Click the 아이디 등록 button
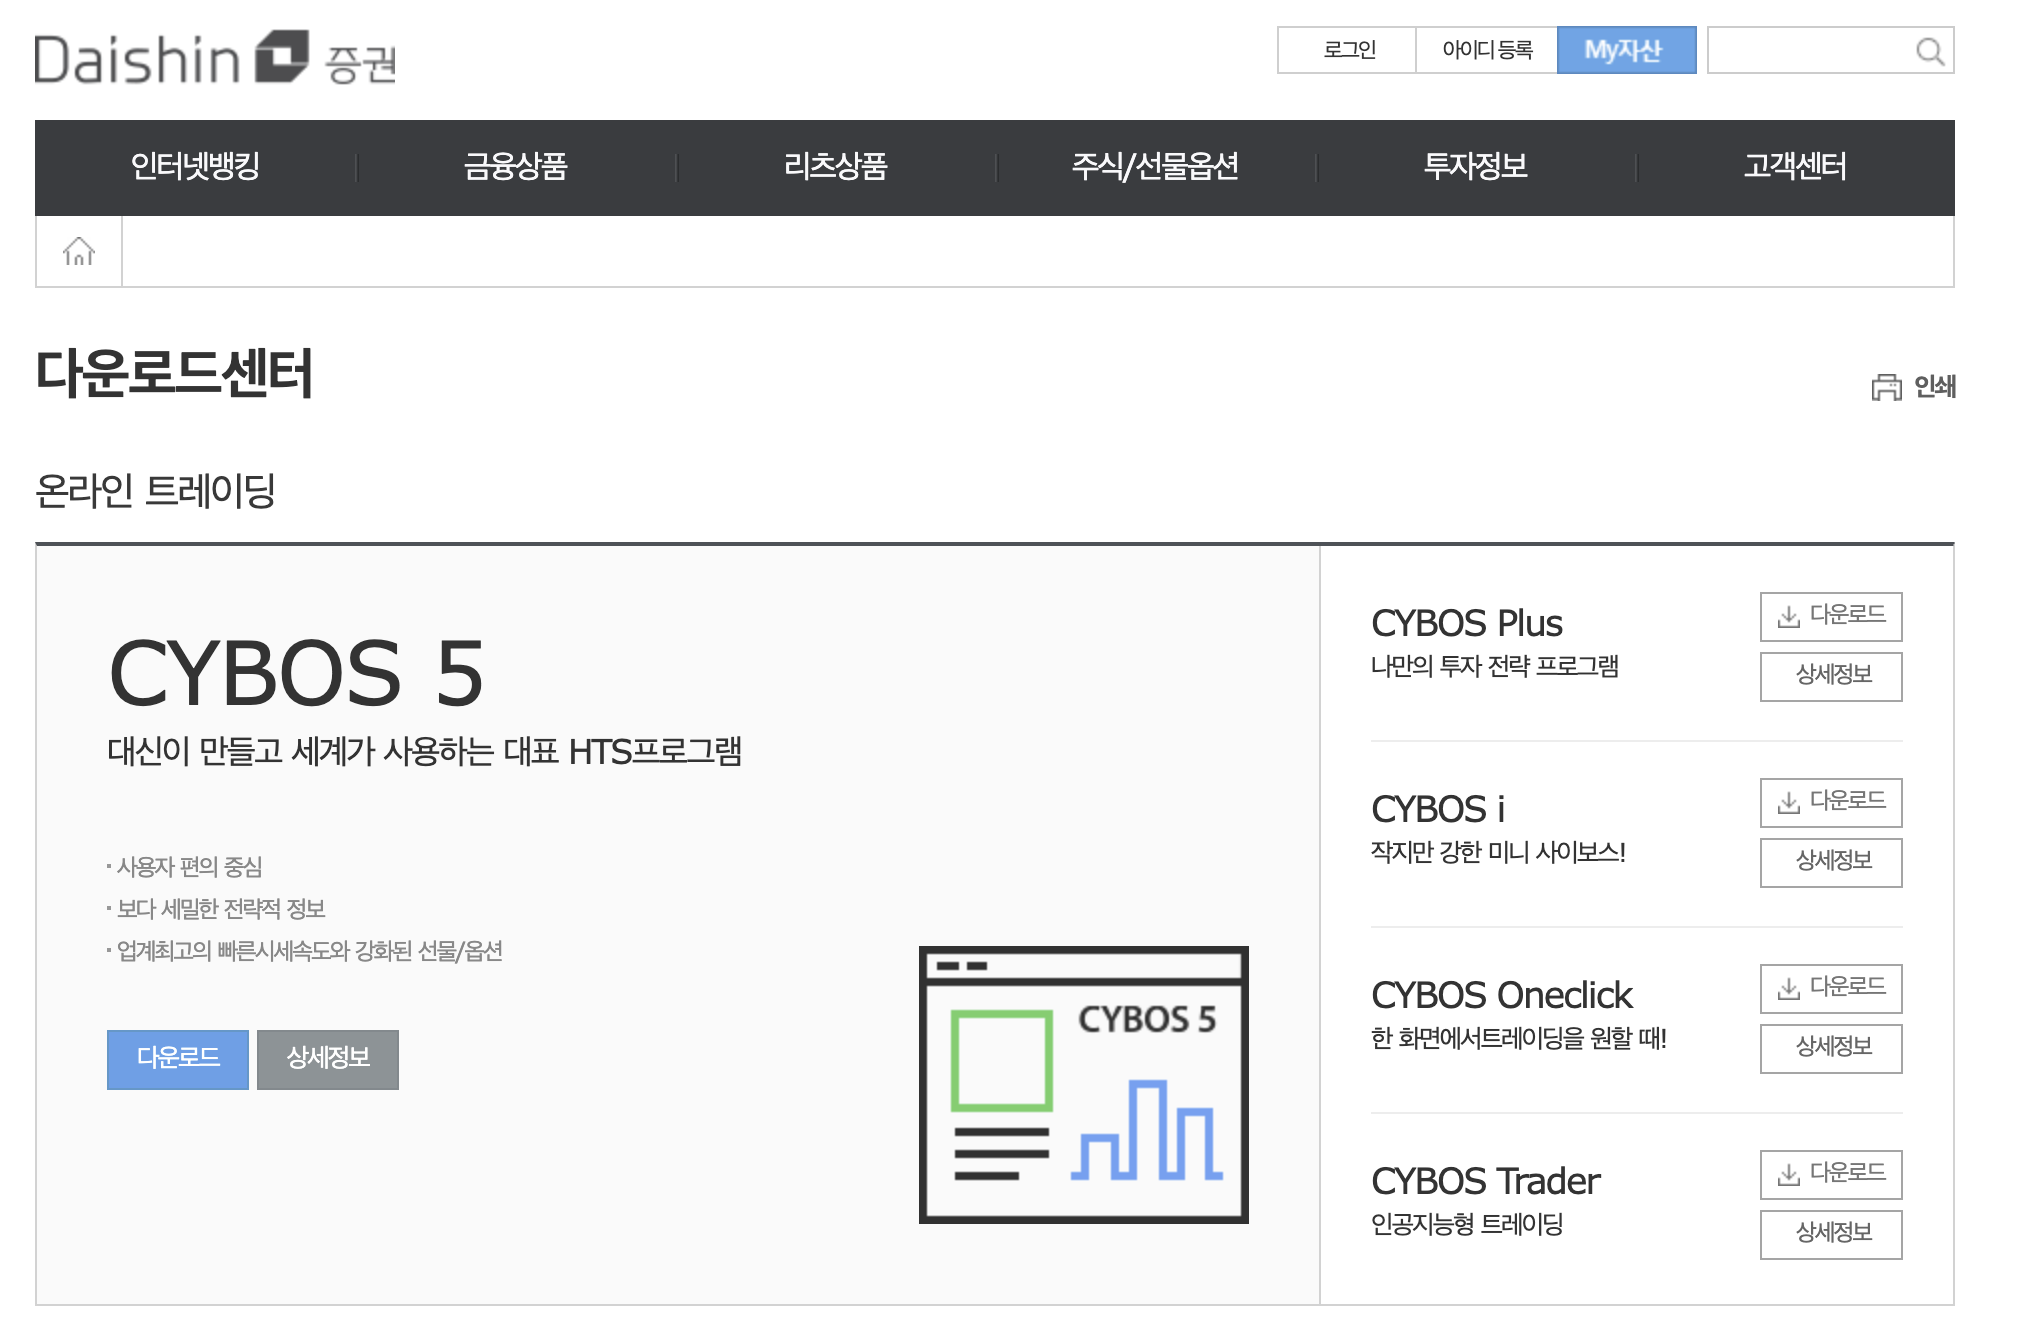 click(x=1486, y=50)
